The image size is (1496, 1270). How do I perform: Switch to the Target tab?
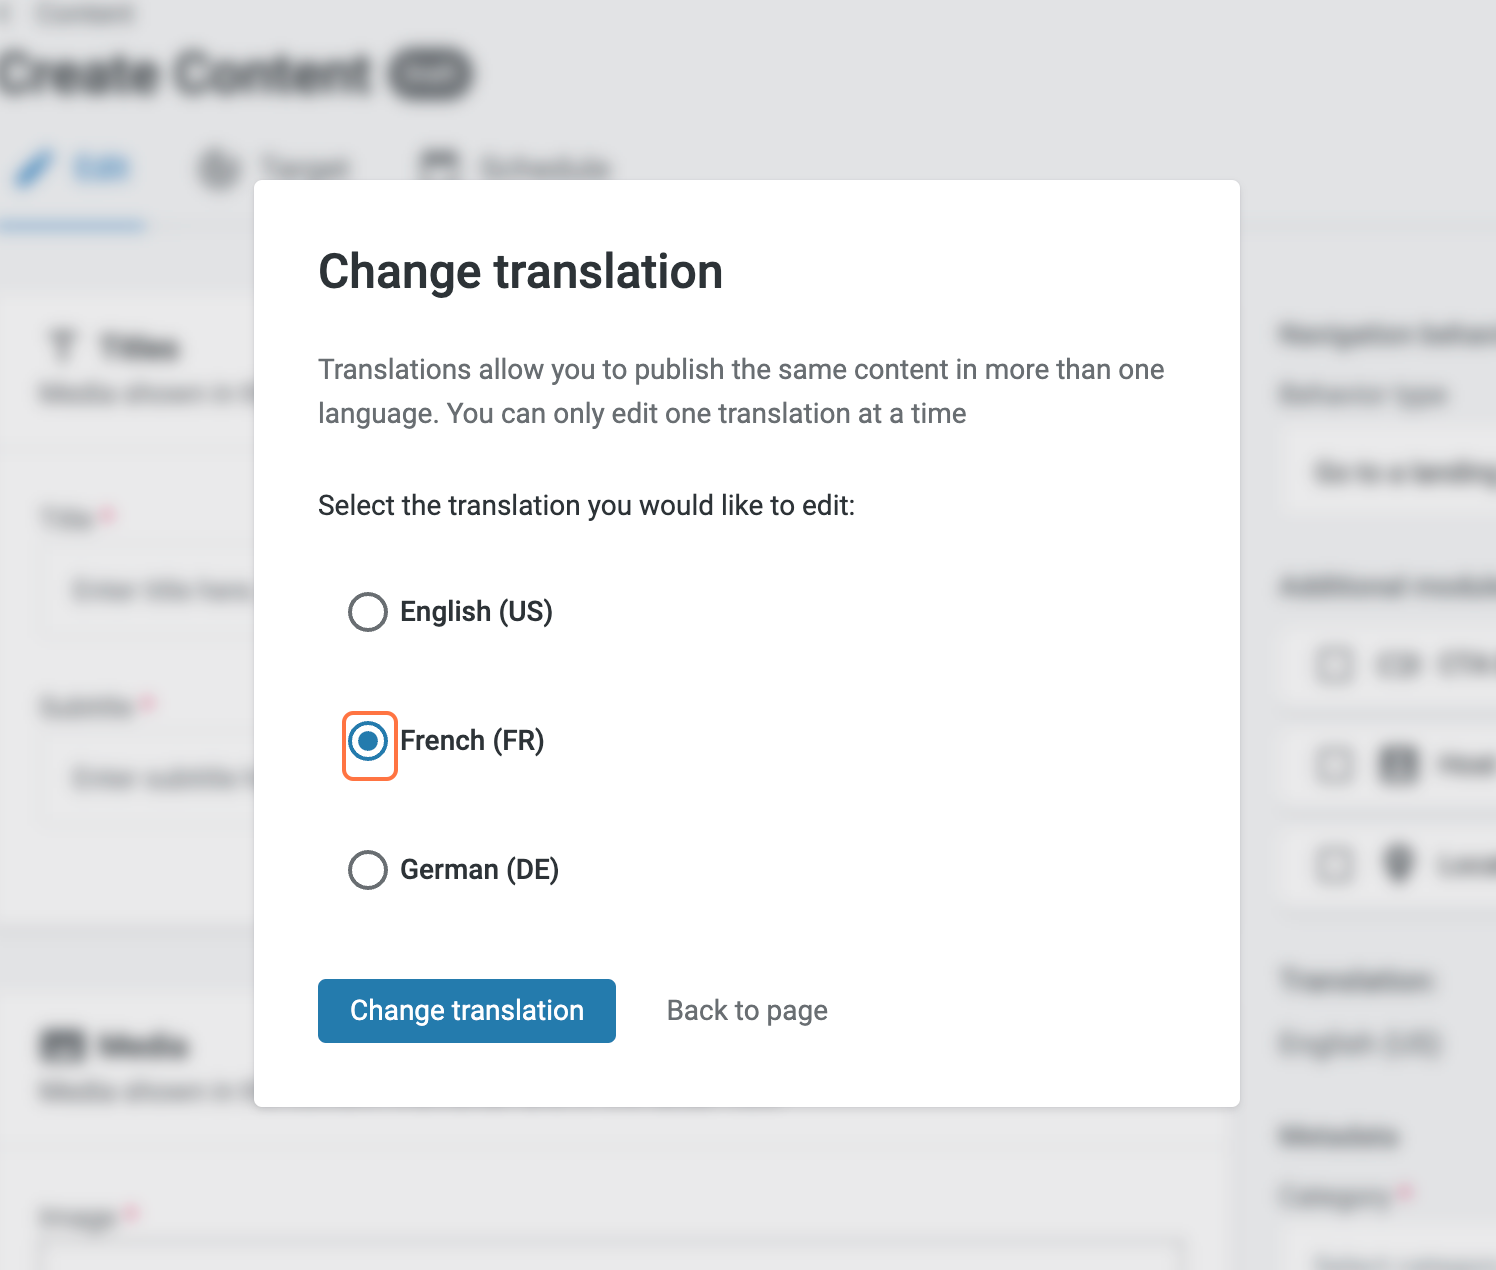click(x=304, y=168)
